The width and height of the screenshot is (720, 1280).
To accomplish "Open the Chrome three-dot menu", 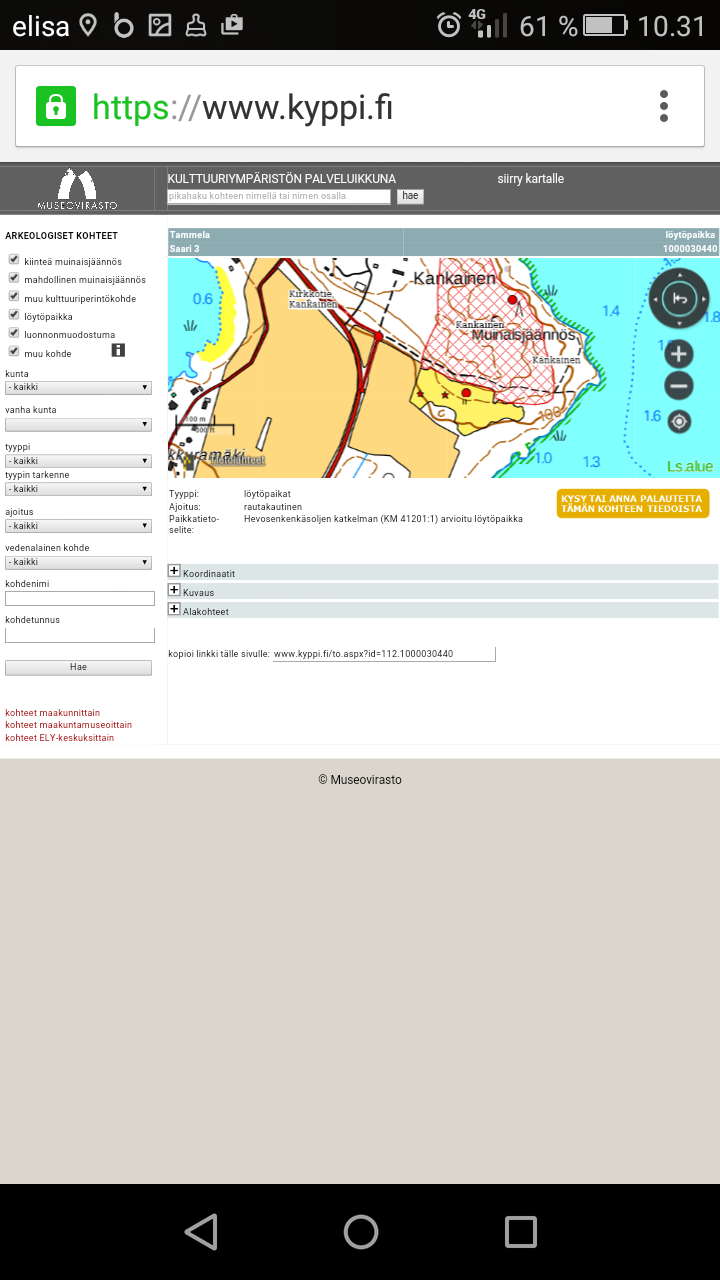I will [663, 106].
